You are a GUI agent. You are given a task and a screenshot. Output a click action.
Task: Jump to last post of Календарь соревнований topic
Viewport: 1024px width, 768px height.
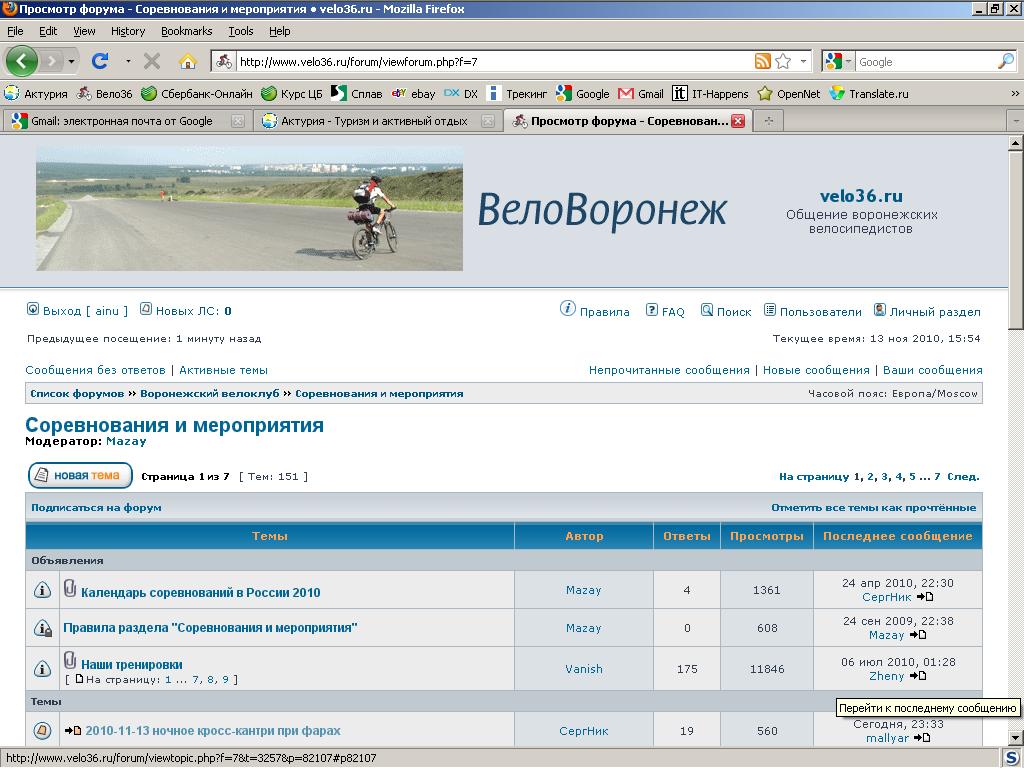pyautogui.click(x=925, y=597)
